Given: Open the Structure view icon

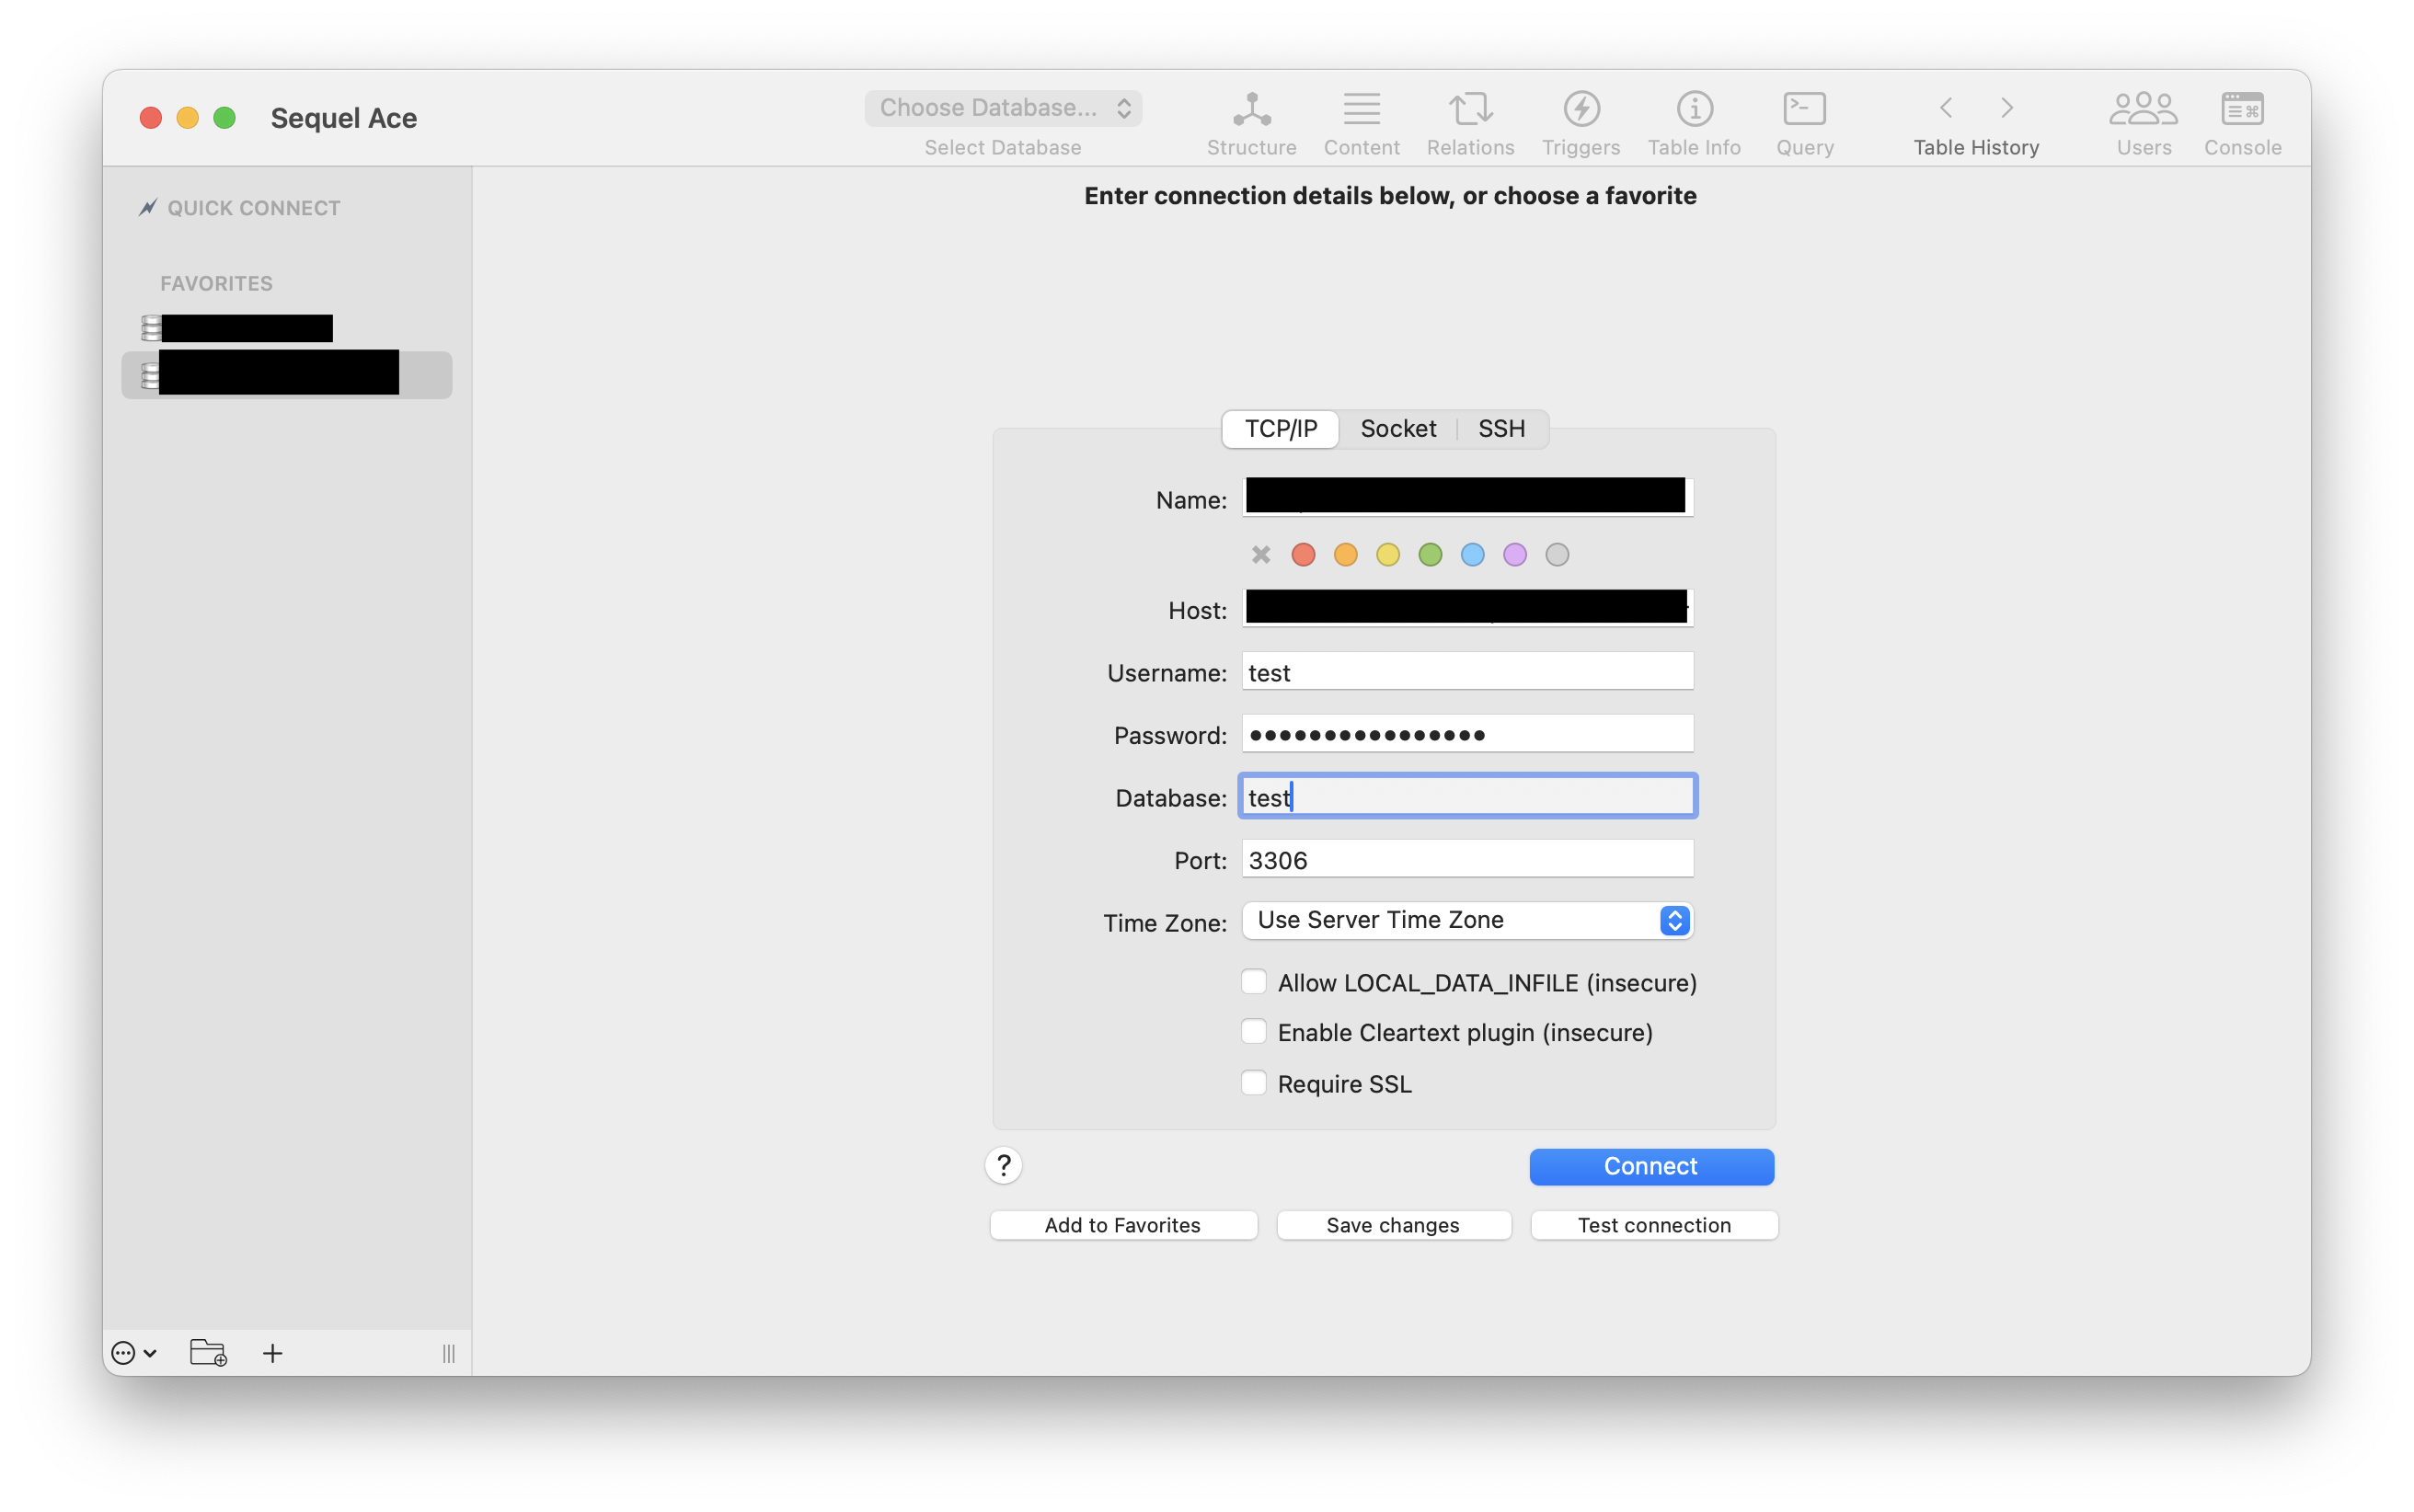Looking at the screenshot, I should click(x=1251, y=109).
